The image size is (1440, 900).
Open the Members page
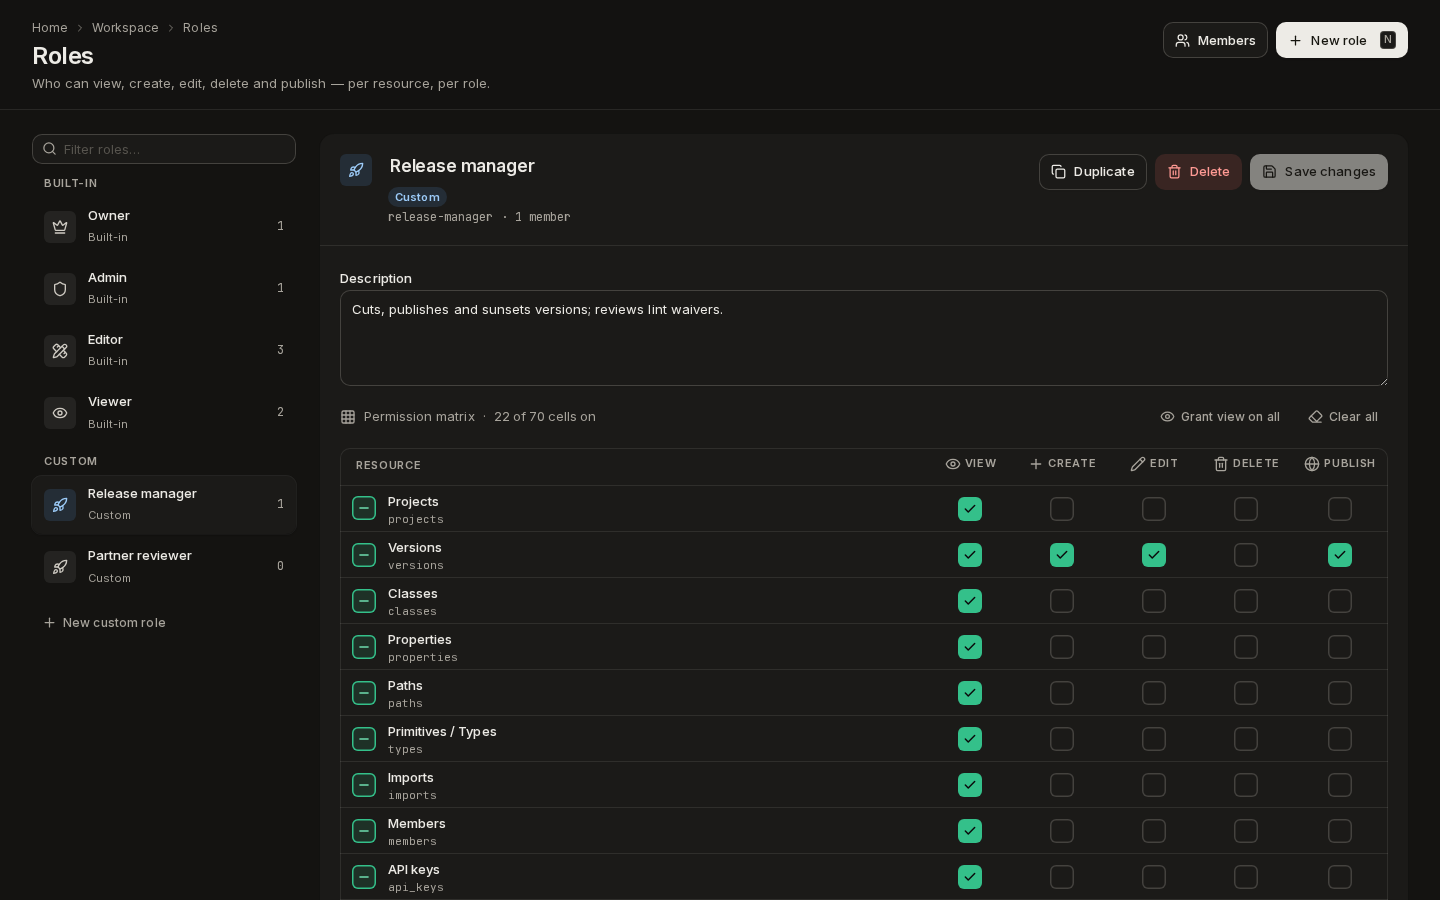point(1215,40)
